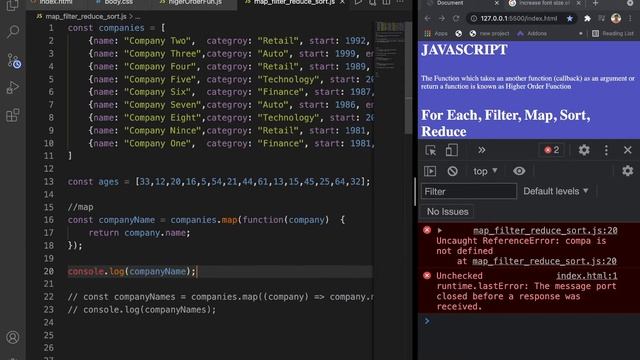Open the index.html:1 source link

(x=587, y=276)
